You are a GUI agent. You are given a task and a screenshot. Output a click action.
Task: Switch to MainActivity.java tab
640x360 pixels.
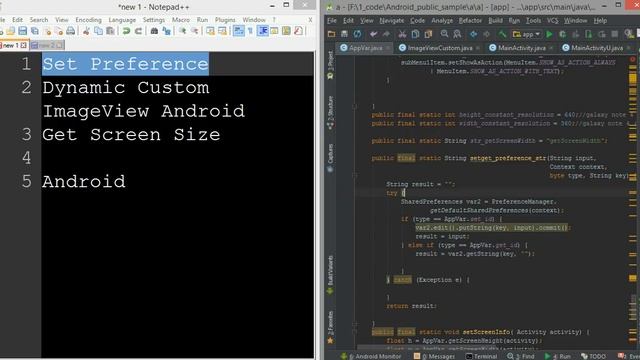pyautogui.click(x=521, y=48)
